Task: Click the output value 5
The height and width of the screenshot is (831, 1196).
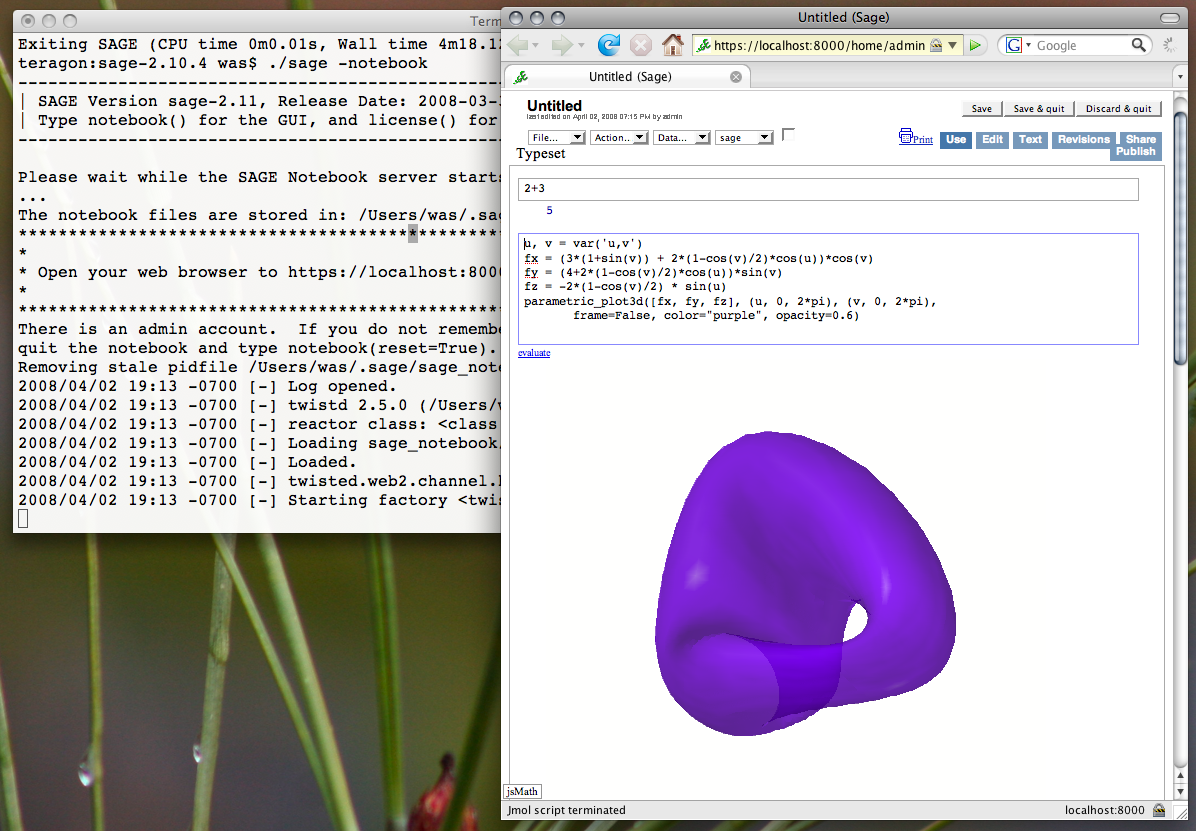Action: (x=549, y=211)
